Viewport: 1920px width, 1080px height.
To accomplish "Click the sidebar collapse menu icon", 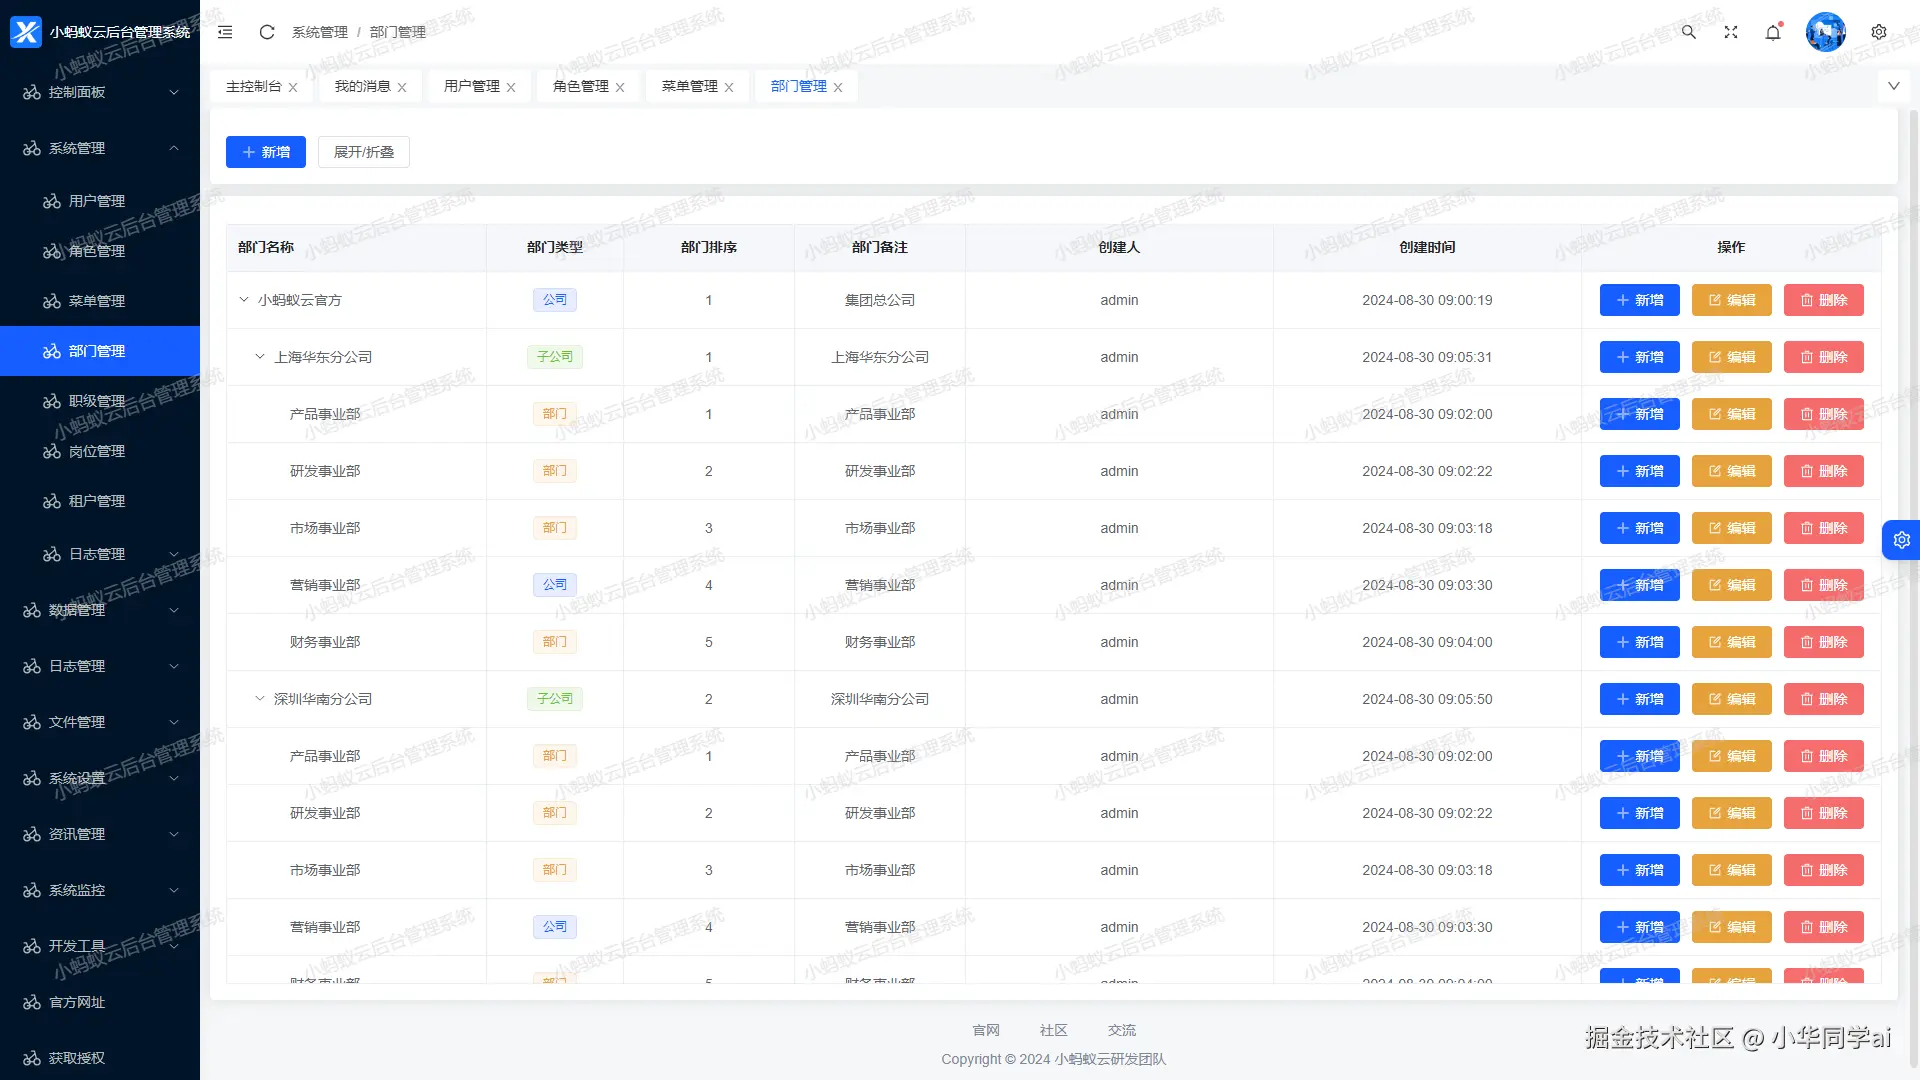I will pyautogui.click(x=225, y=32).
